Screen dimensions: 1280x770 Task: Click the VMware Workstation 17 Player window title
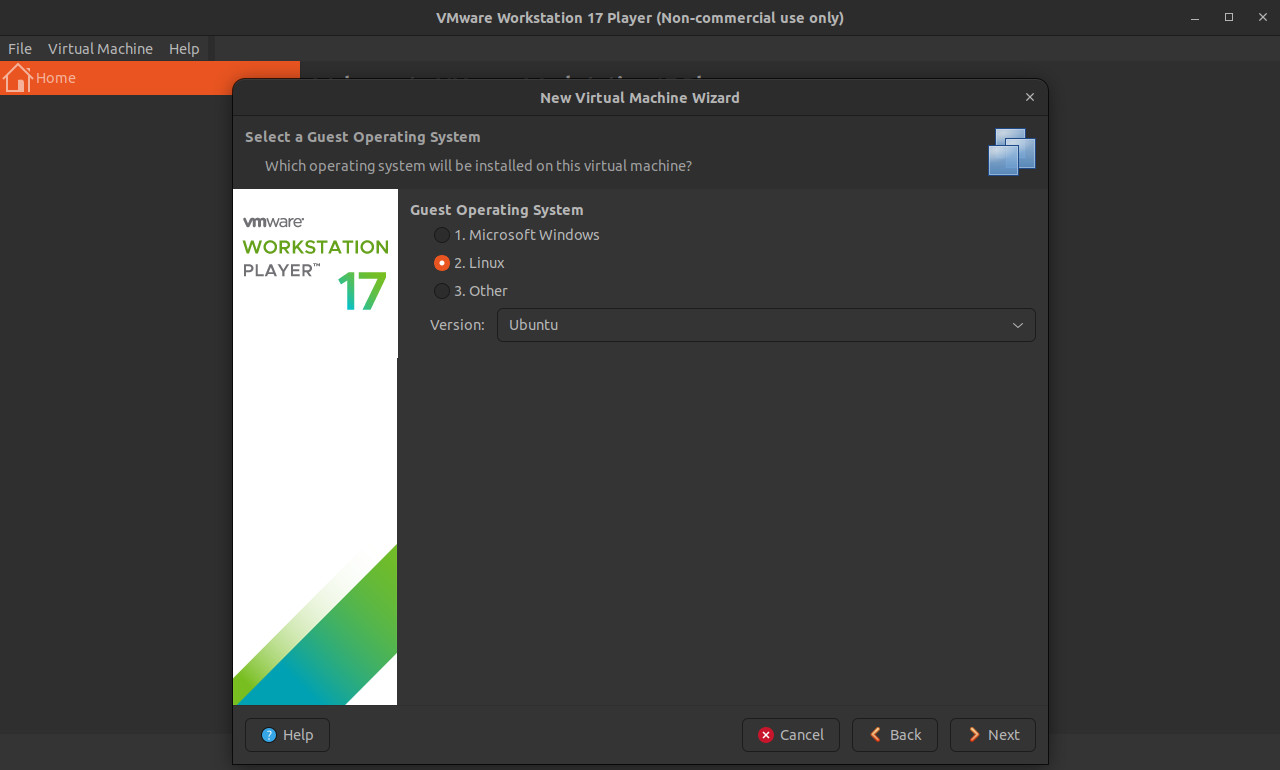(640, 18)
